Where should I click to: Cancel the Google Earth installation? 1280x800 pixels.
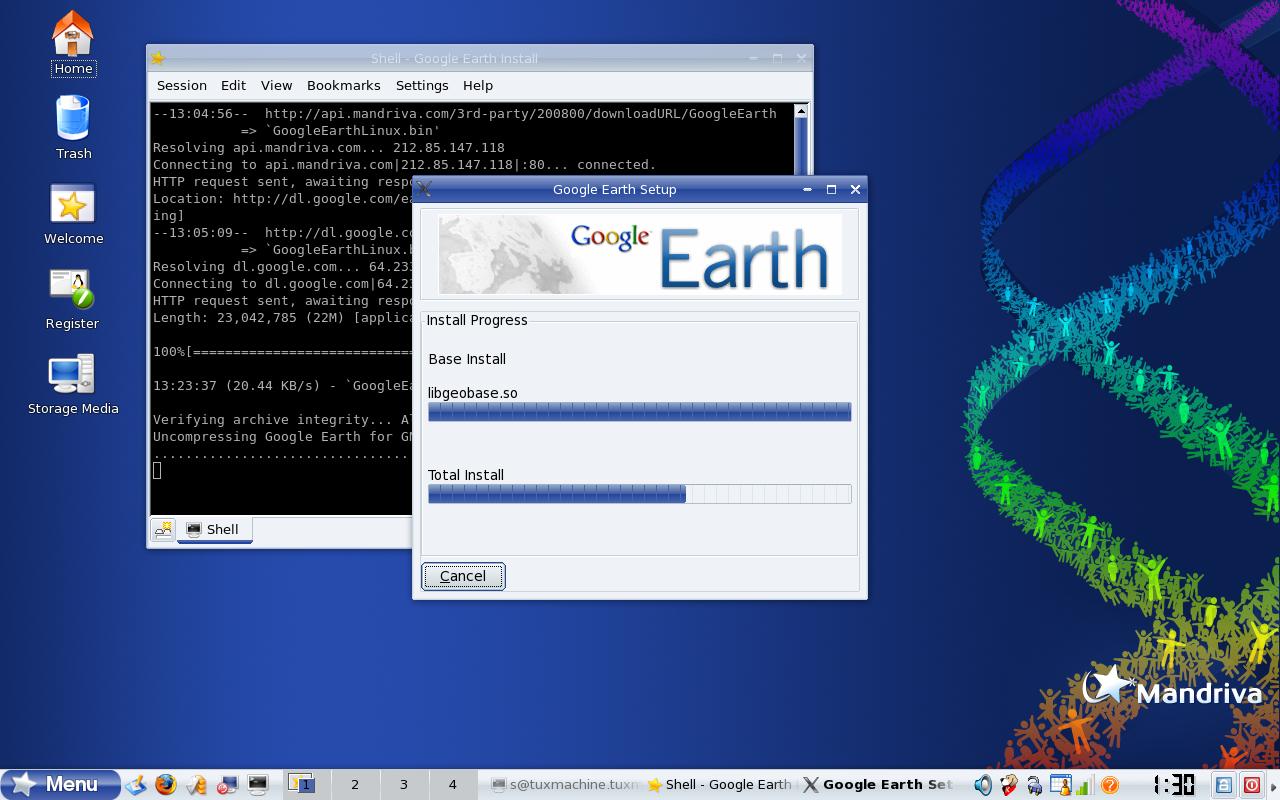click(463, 576)
